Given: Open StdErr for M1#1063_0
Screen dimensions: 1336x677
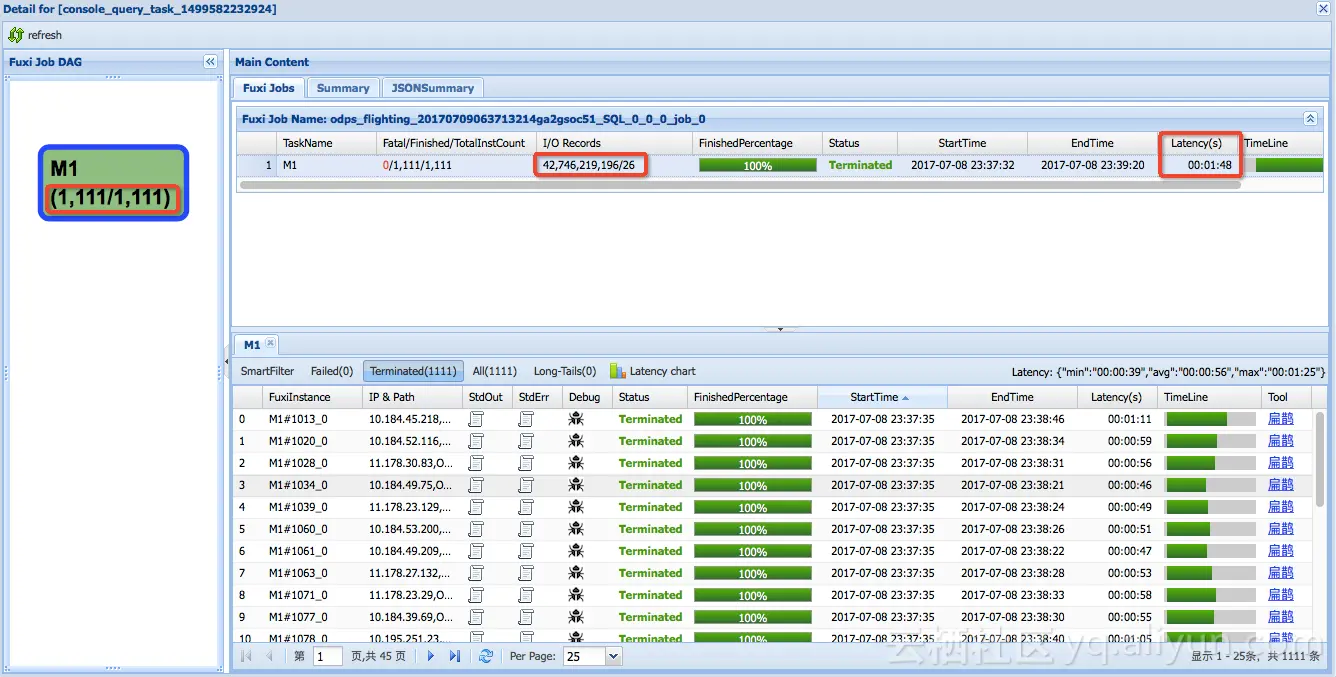Looking at the screenshot, I should 526,573.
